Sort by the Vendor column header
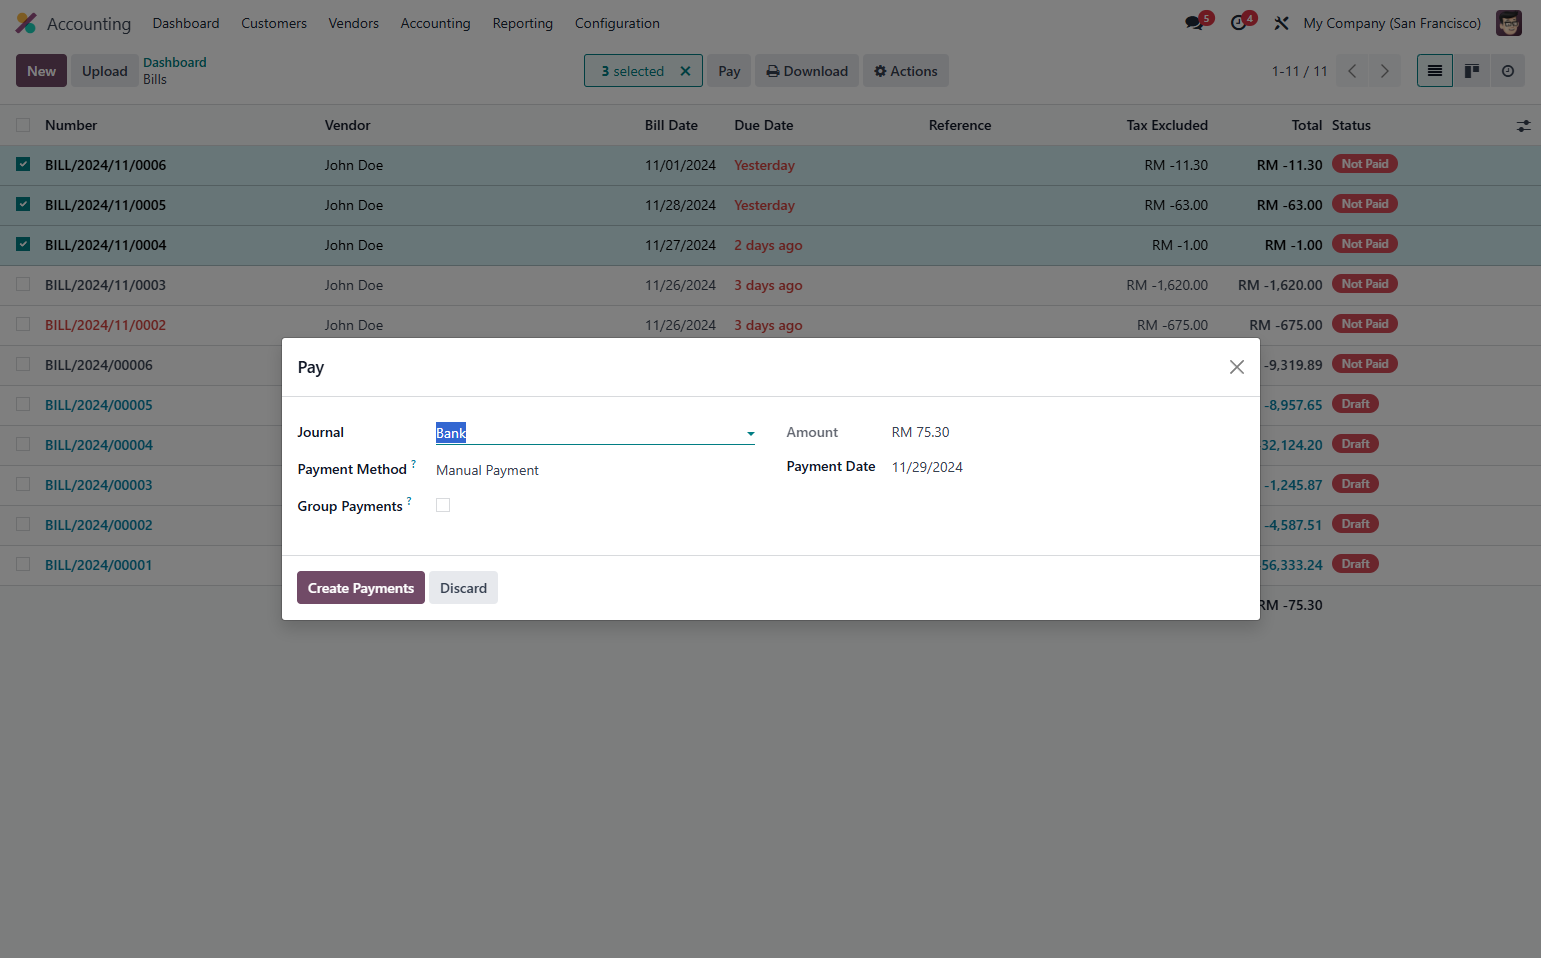 tap(348, 125)
